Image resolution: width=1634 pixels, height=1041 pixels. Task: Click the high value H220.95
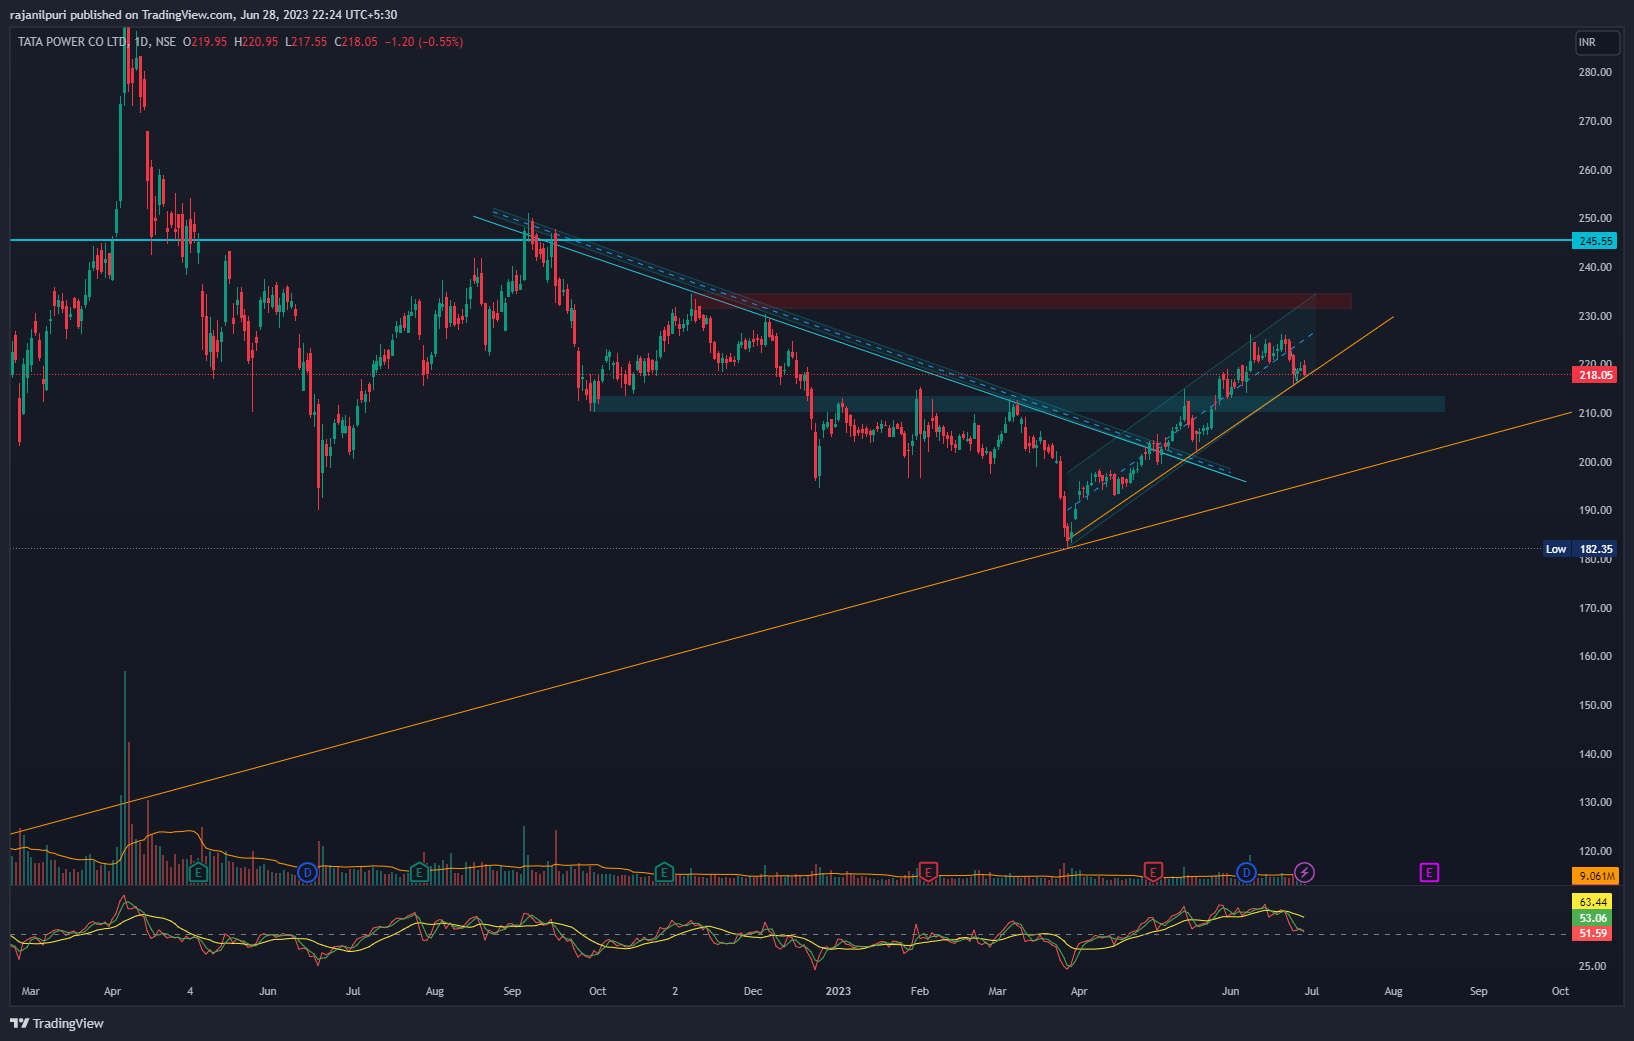point(257,42)
